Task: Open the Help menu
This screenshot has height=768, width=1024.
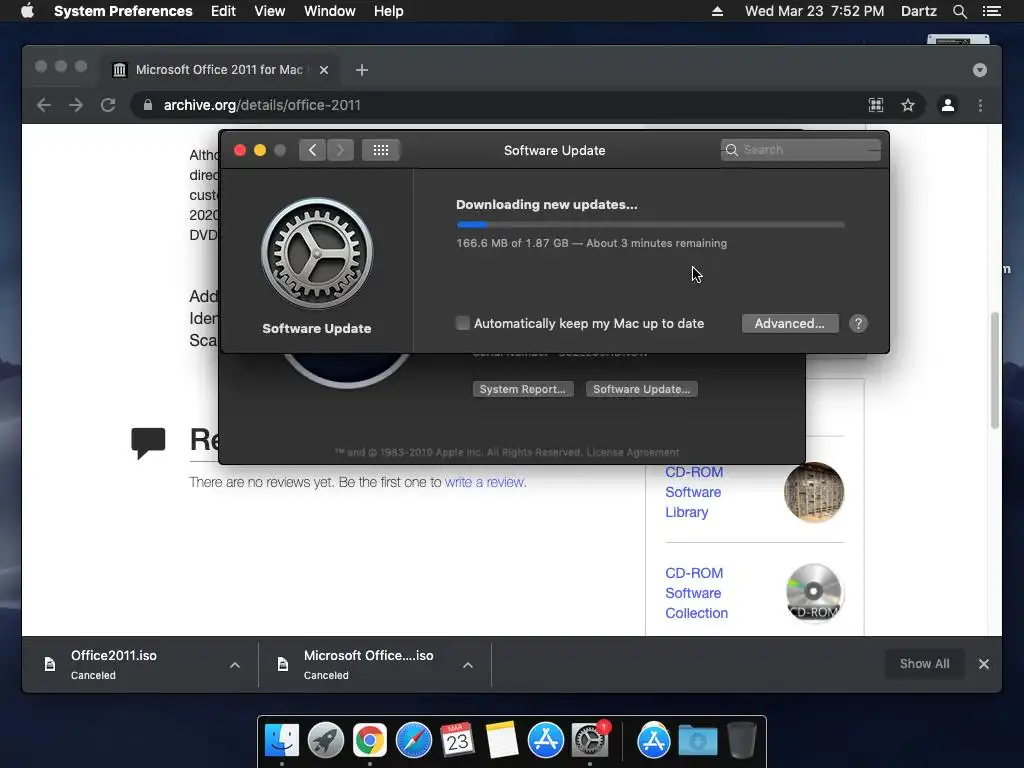Action: click(388, 11)
